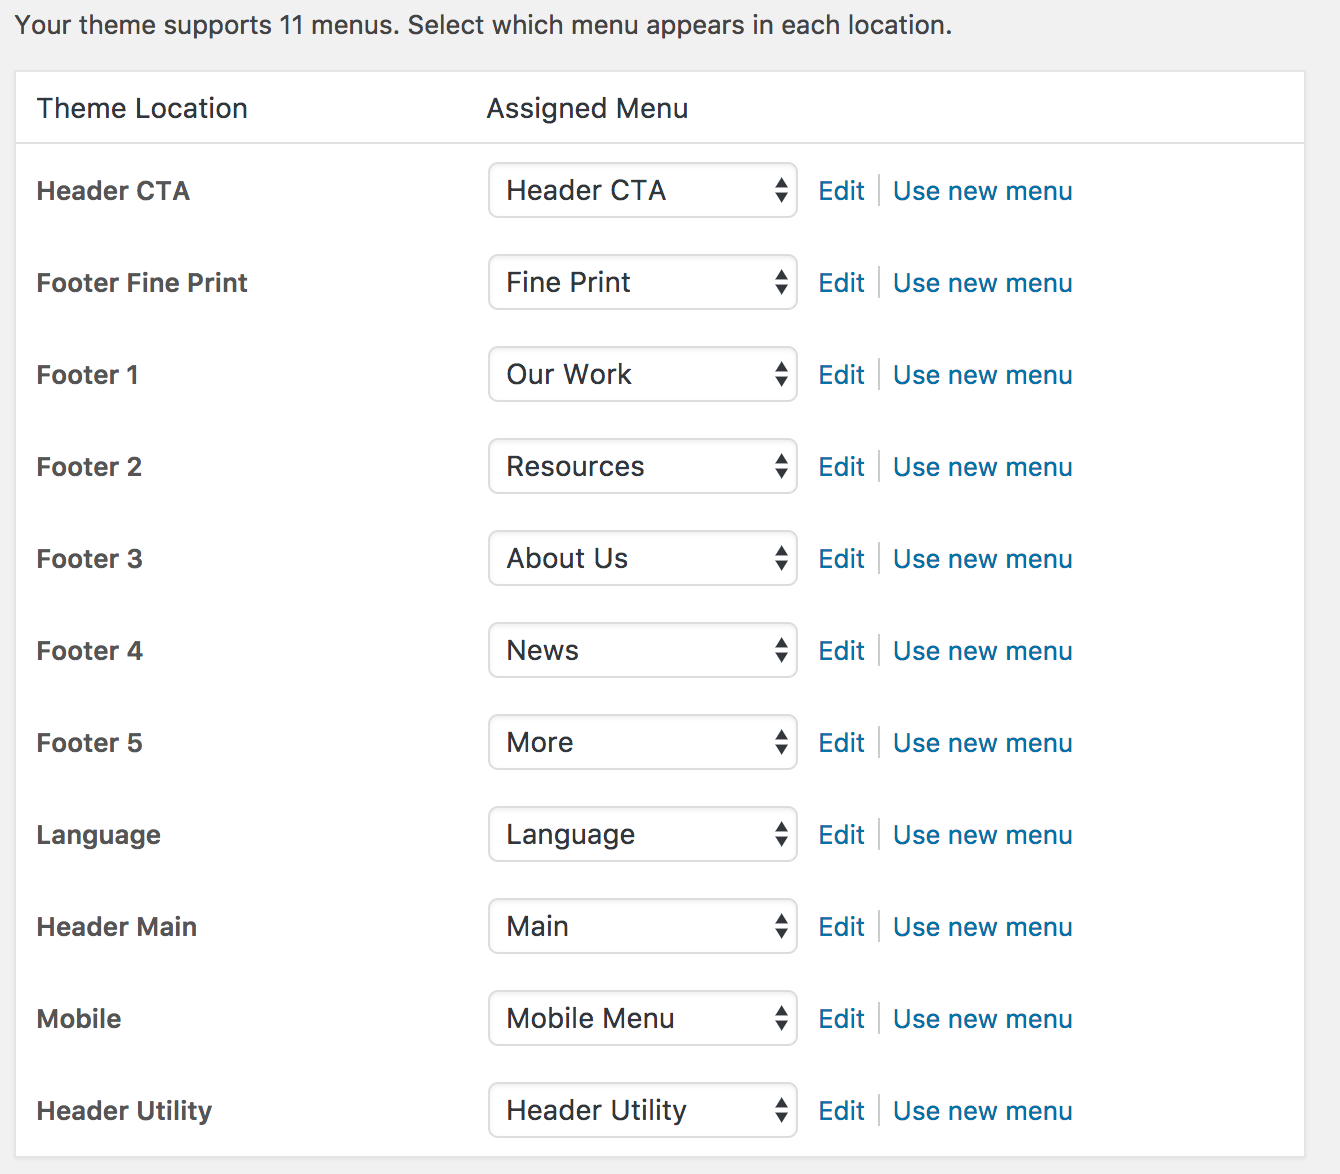Open the About Us dropdown for Footer 3

click(643, 558)
